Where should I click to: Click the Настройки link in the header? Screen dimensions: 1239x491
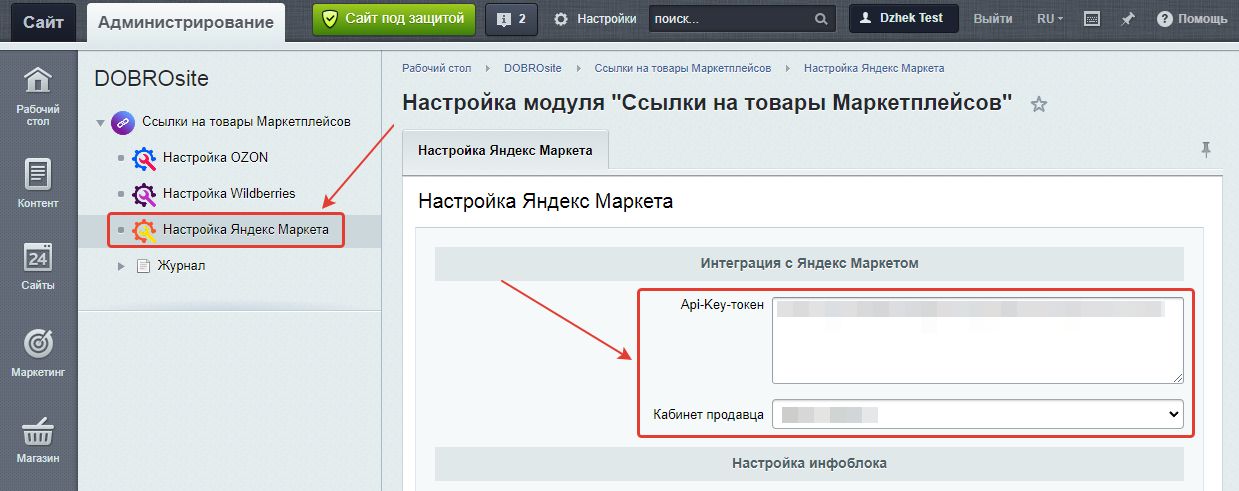point(607,19)
